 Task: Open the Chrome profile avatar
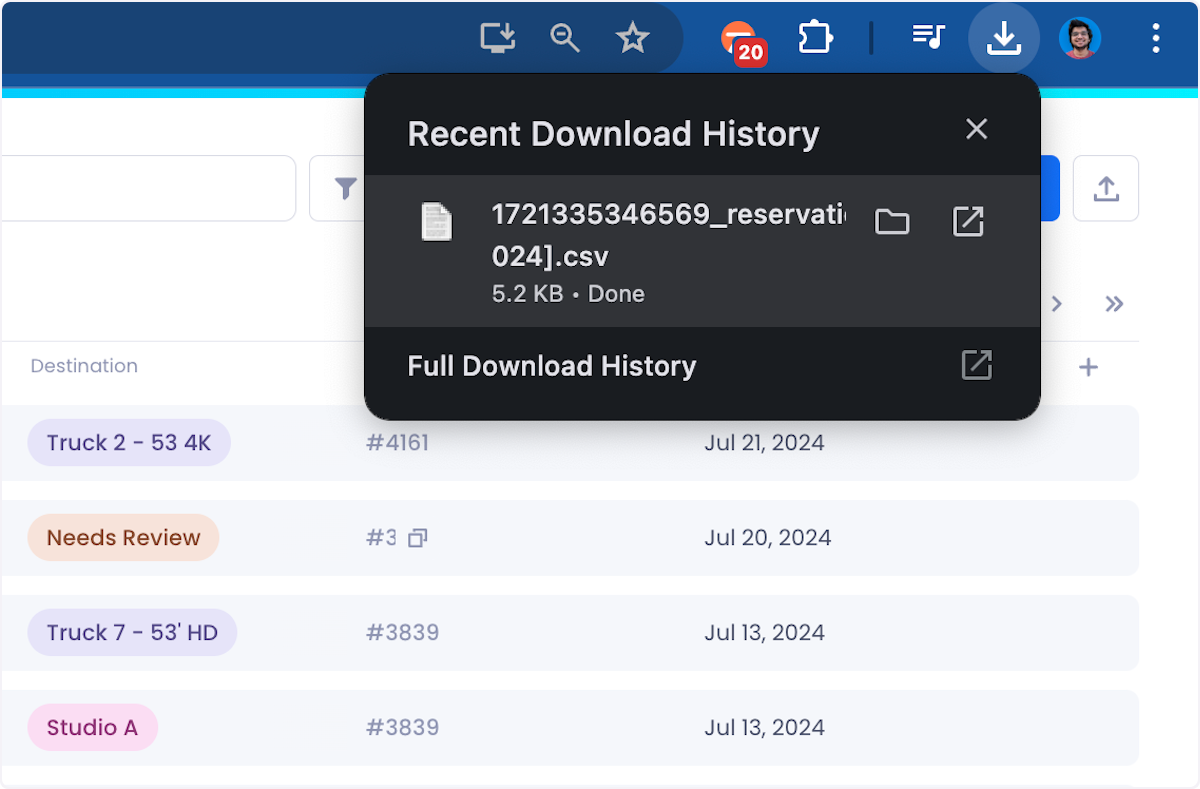point(1080,39)
